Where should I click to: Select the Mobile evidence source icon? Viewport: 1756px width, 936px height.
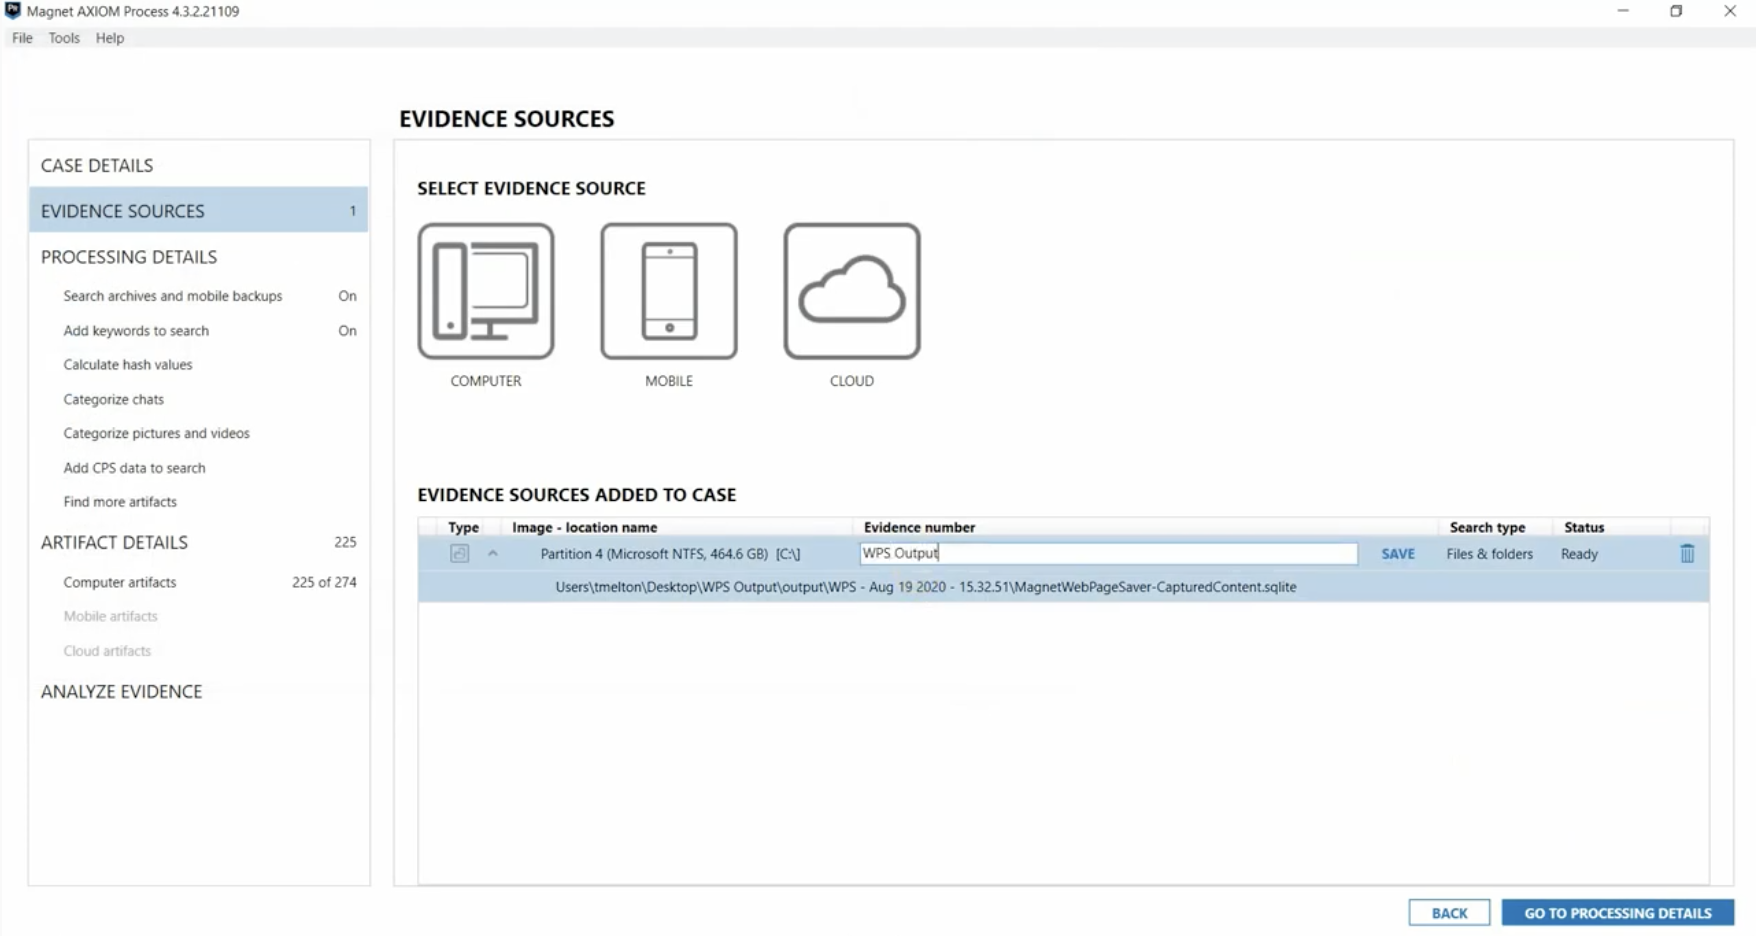coord(668,291)
